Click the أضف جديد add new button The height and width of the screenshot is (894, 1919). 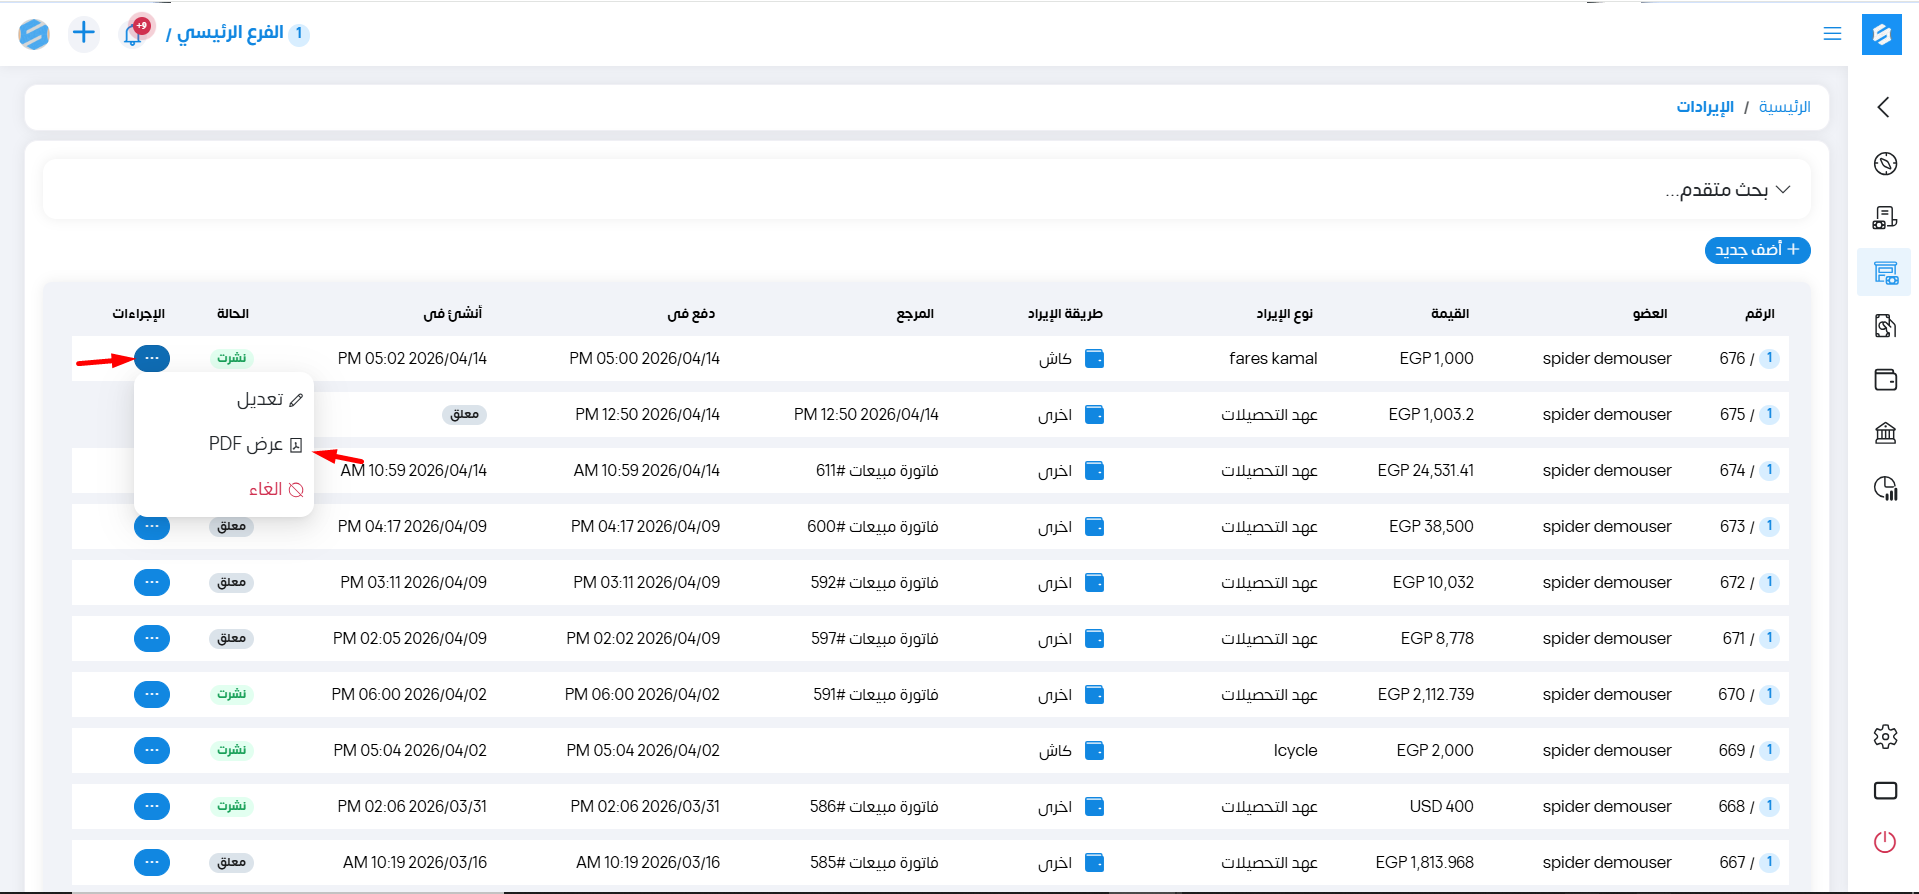(x=1757, y=250)
